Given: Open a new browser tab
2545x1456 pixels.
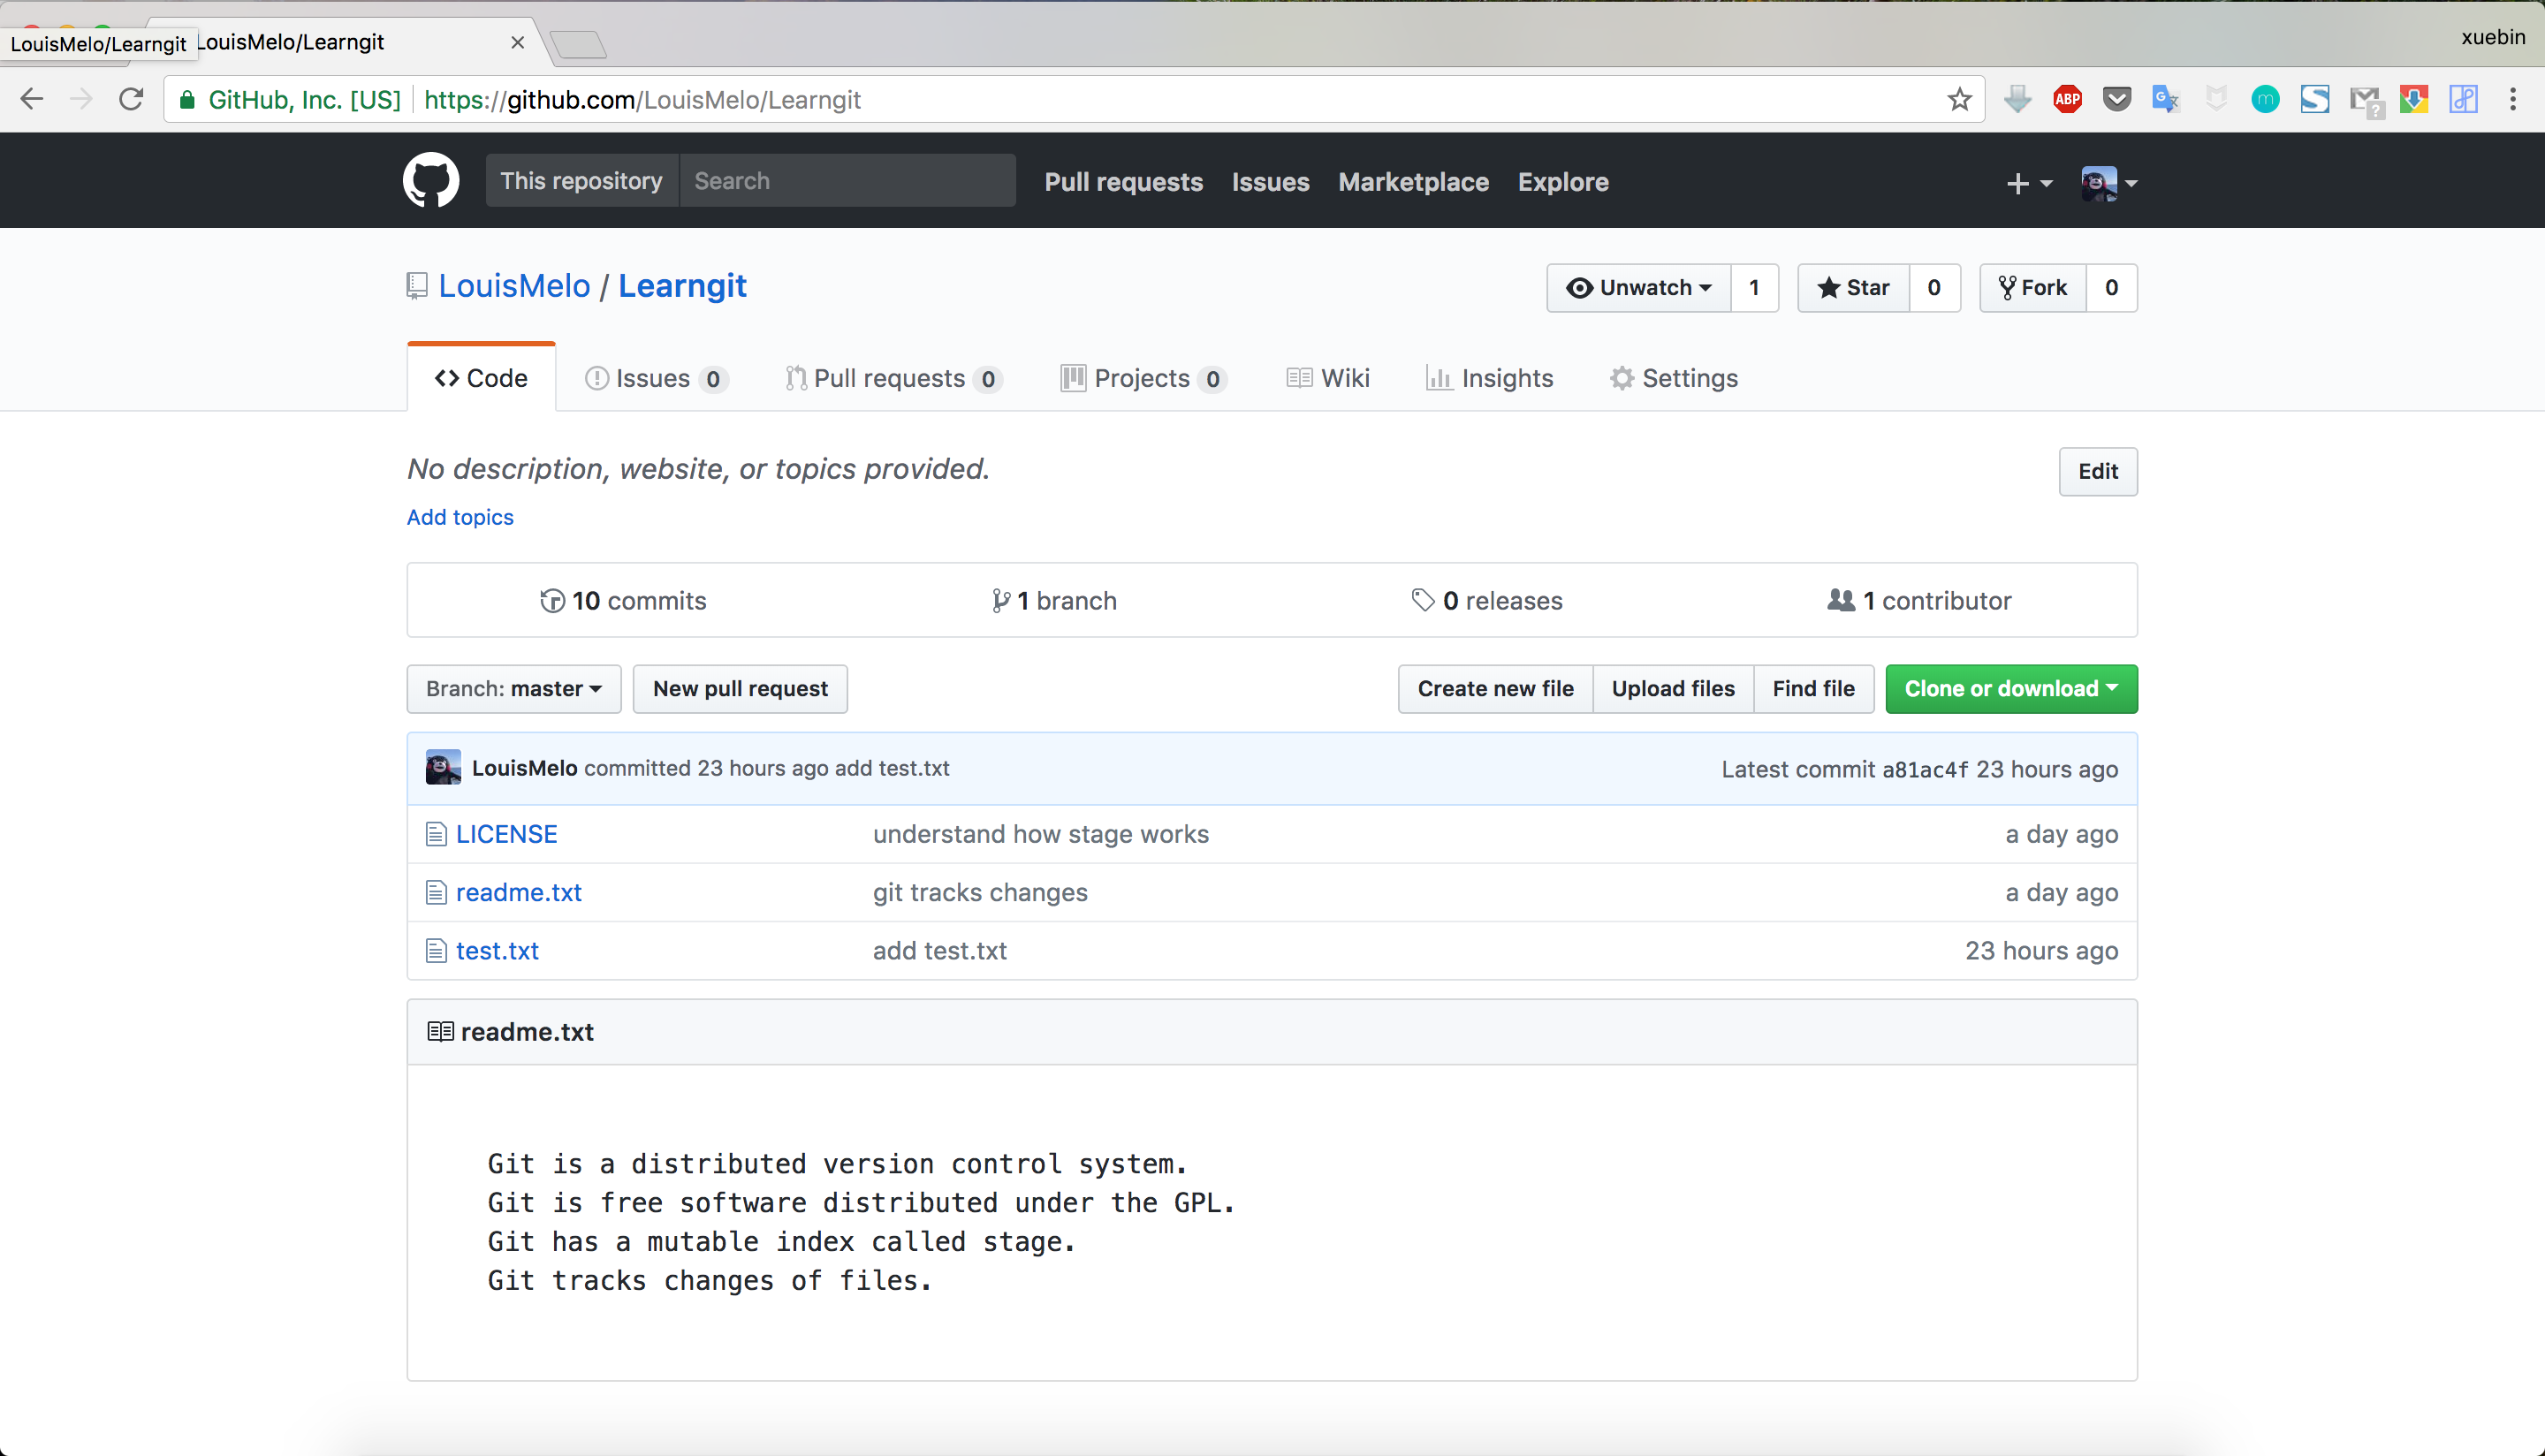Looking at the screenshot, I should click(578, 44).
